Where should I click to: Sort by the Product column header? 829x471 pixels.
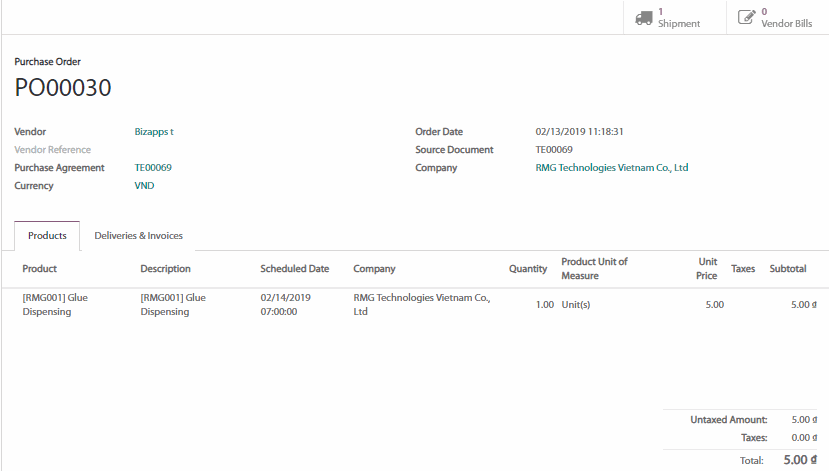40,269
